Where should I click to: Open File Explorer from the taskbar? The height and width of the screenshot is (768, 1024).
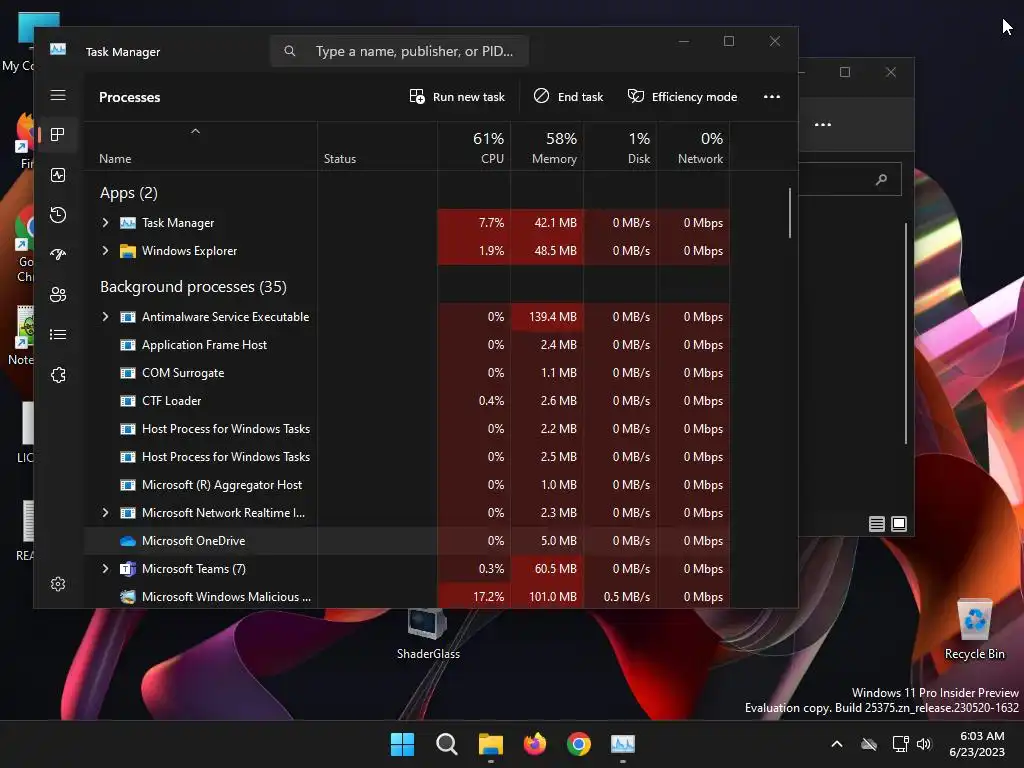tap(490, 744)
